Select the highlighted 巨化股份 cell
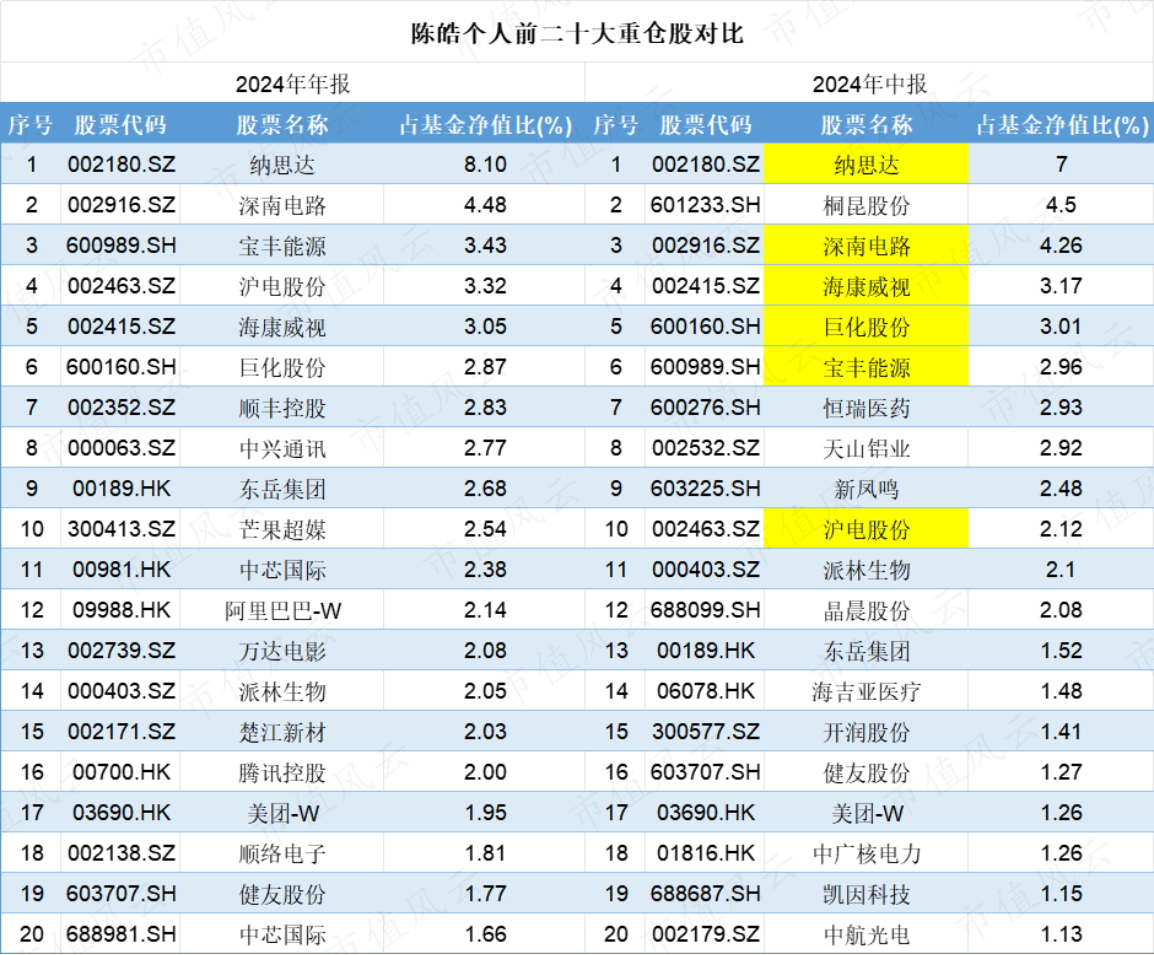Screen dimensions: 1154x955 866,326
